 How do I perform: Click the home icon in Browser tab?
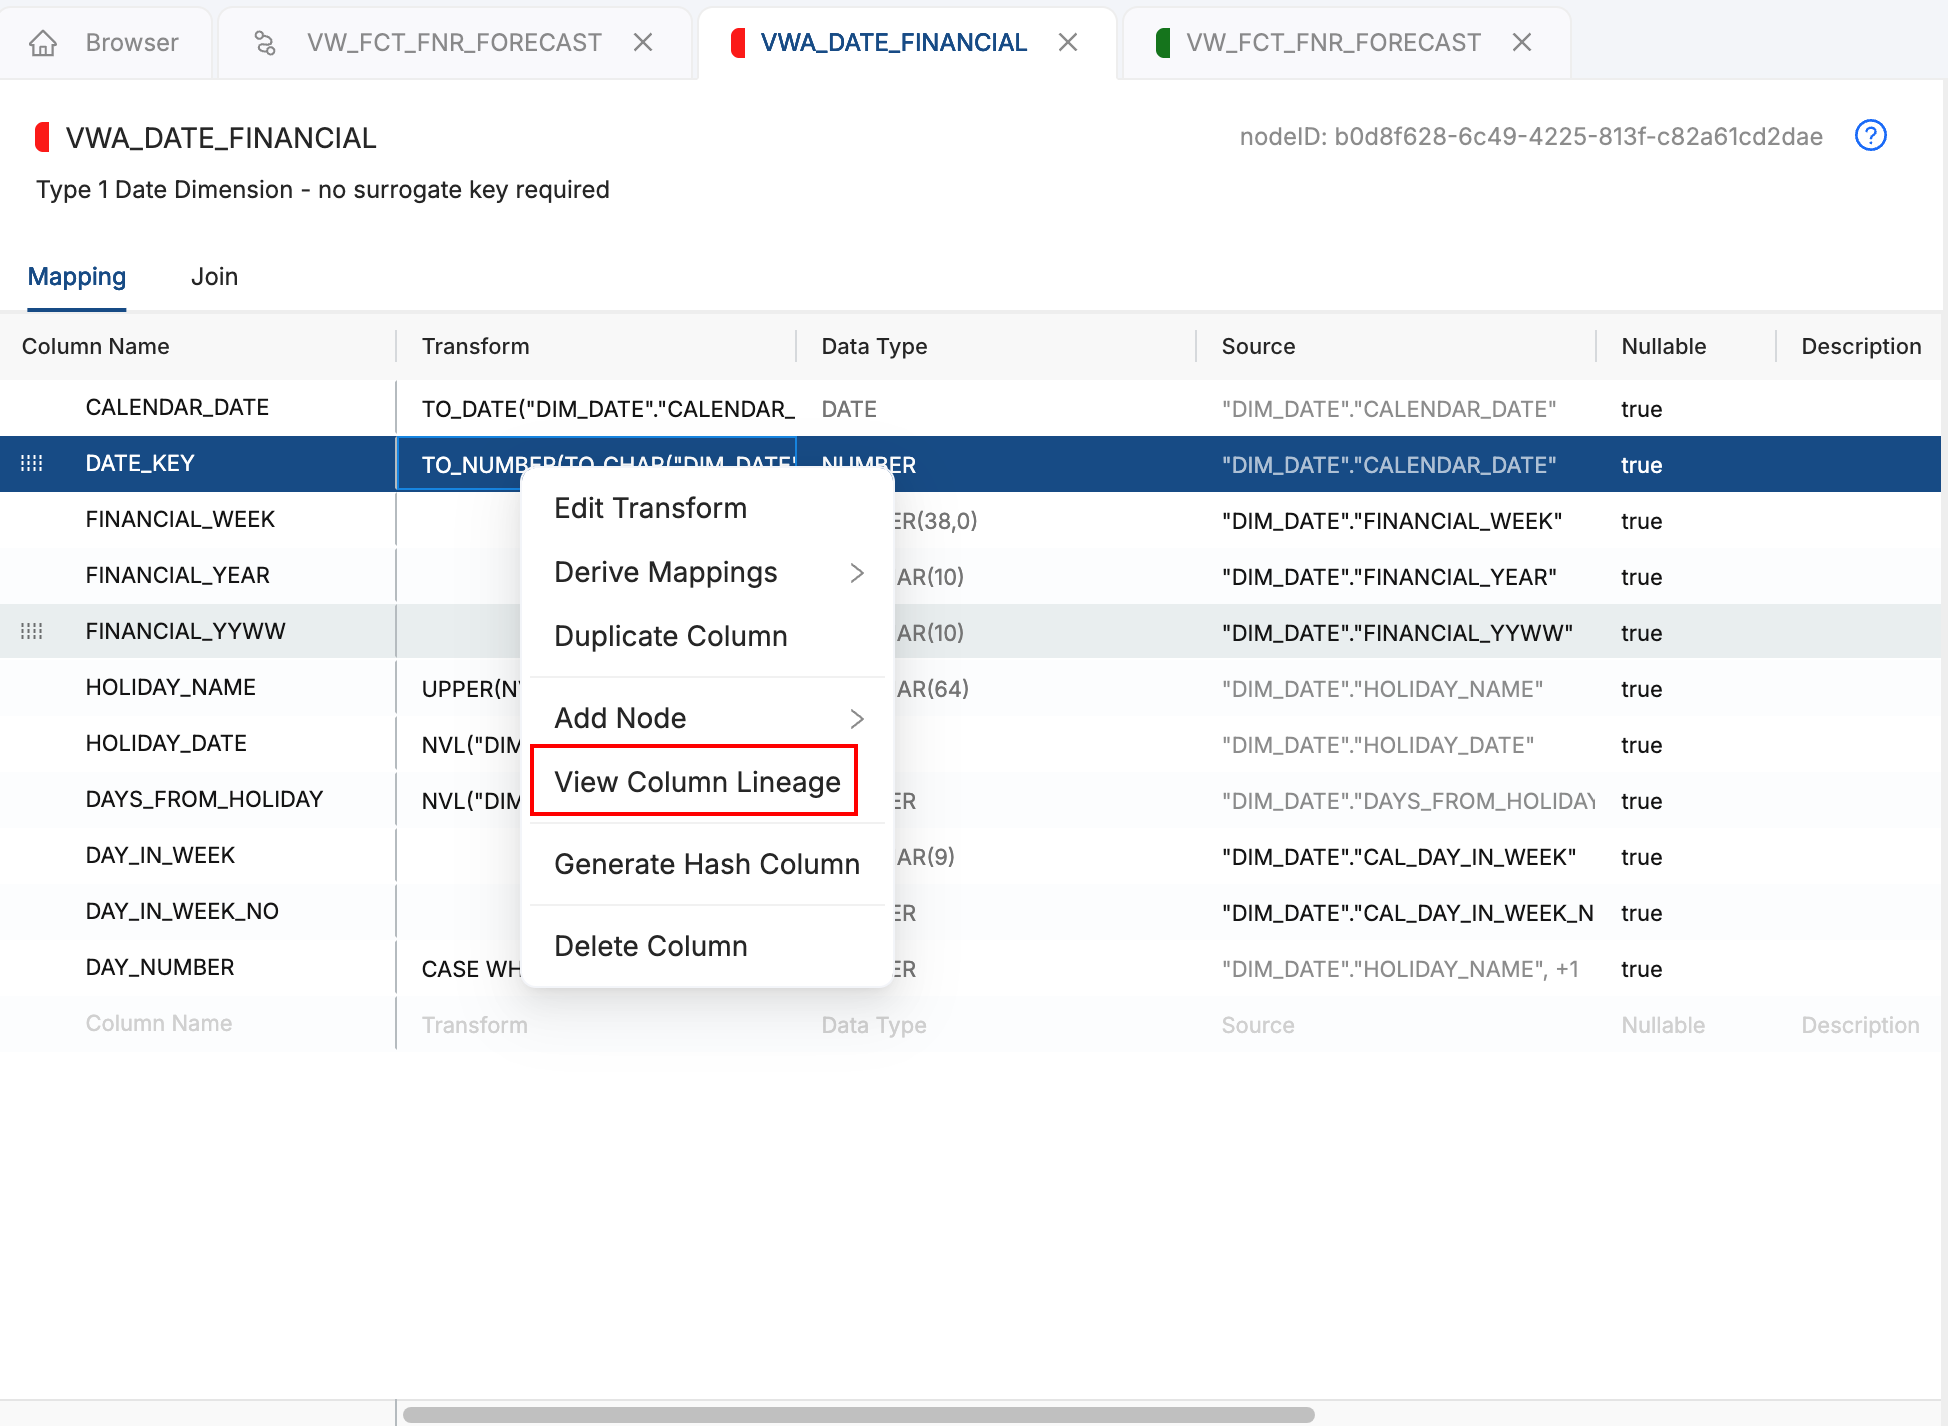pos(43,43)
